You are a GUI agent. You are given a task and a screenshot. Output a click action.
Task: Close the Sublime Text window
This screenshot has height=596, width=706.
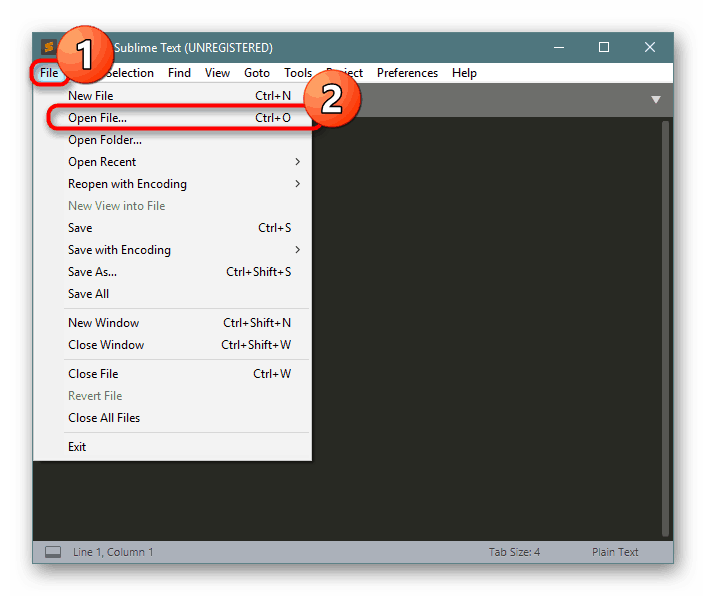(x=649, y=47)
